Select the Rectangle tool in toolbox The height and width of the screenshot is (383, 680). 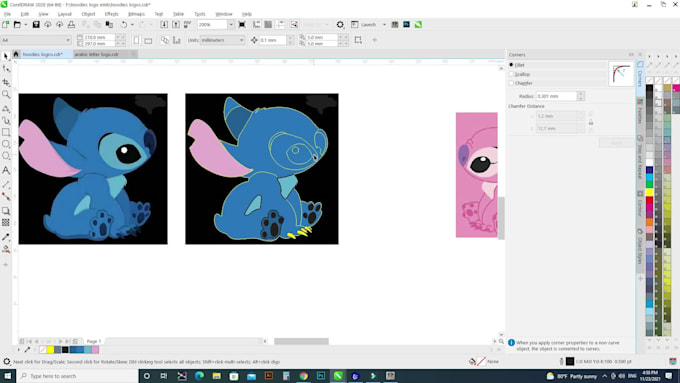coord(6,132)
